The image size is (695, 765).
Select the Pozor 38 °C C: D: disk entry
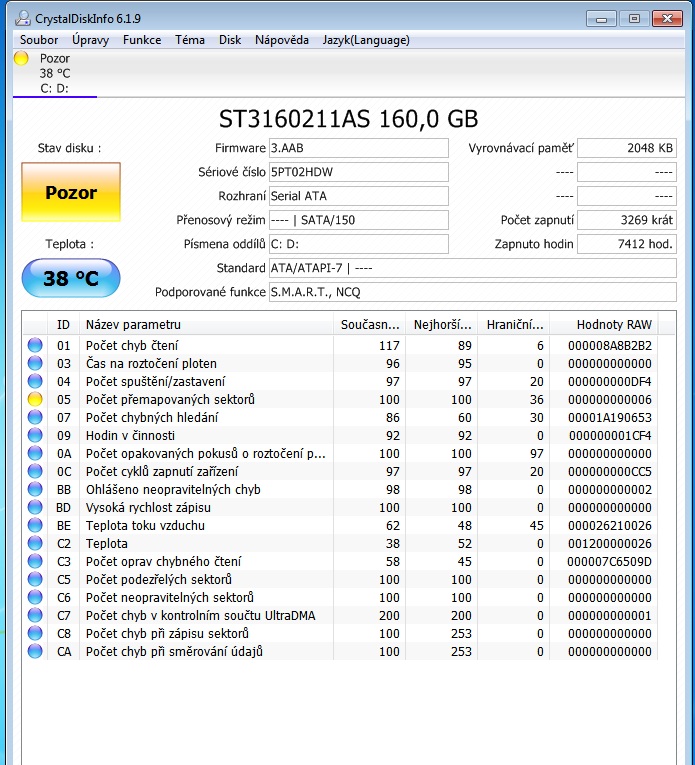tap(55, 73)
